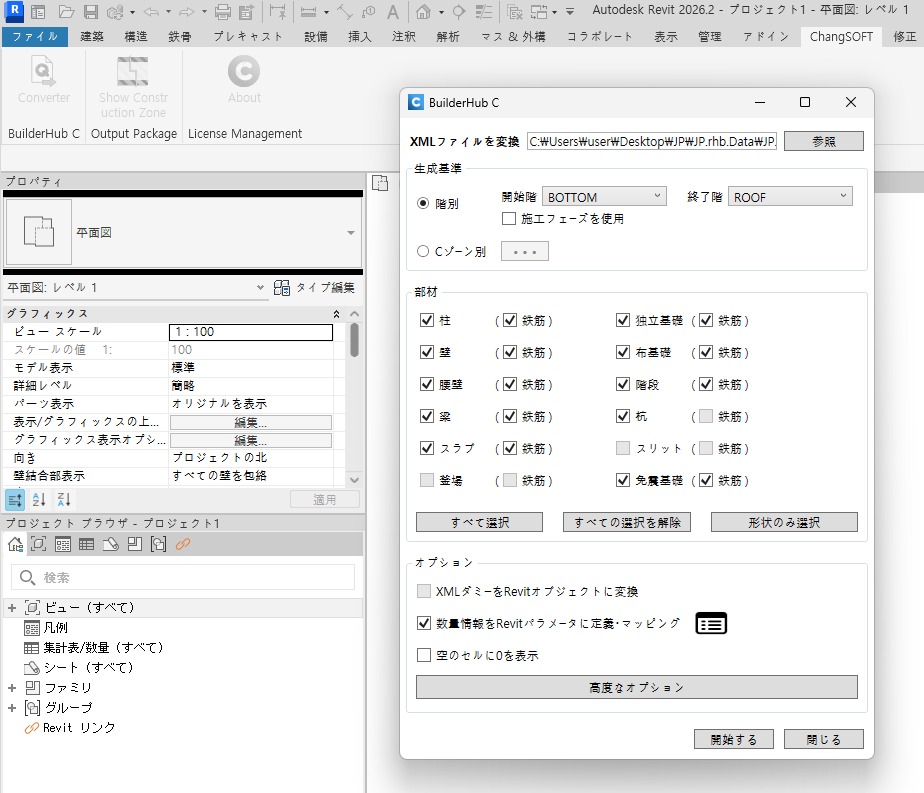Open the 開始階 BOTTOM dropdown
The width and height of the screenshot is (924, 793).
click(604, 197)
